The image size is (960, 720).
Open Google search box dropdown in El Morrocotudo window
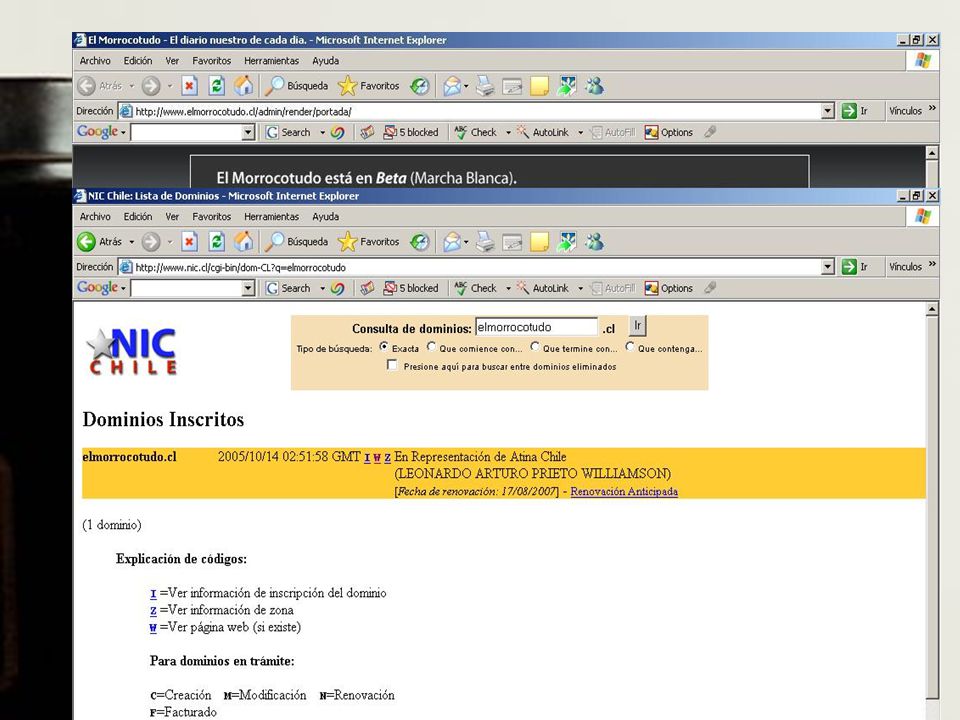[248, 132]
